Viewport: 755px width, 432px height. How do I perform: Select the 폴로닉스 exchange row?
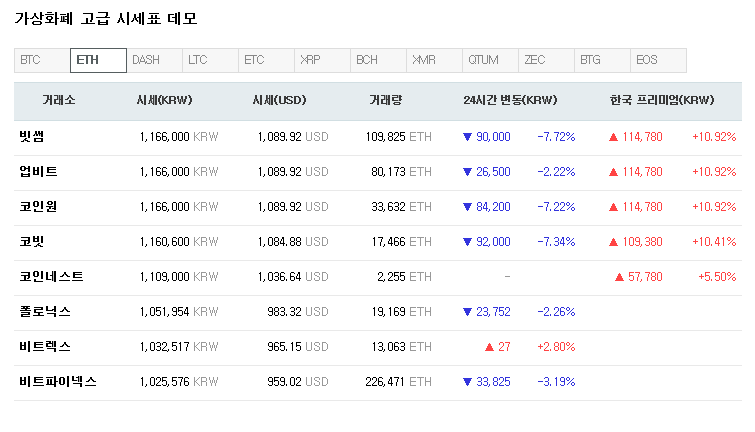45,312
